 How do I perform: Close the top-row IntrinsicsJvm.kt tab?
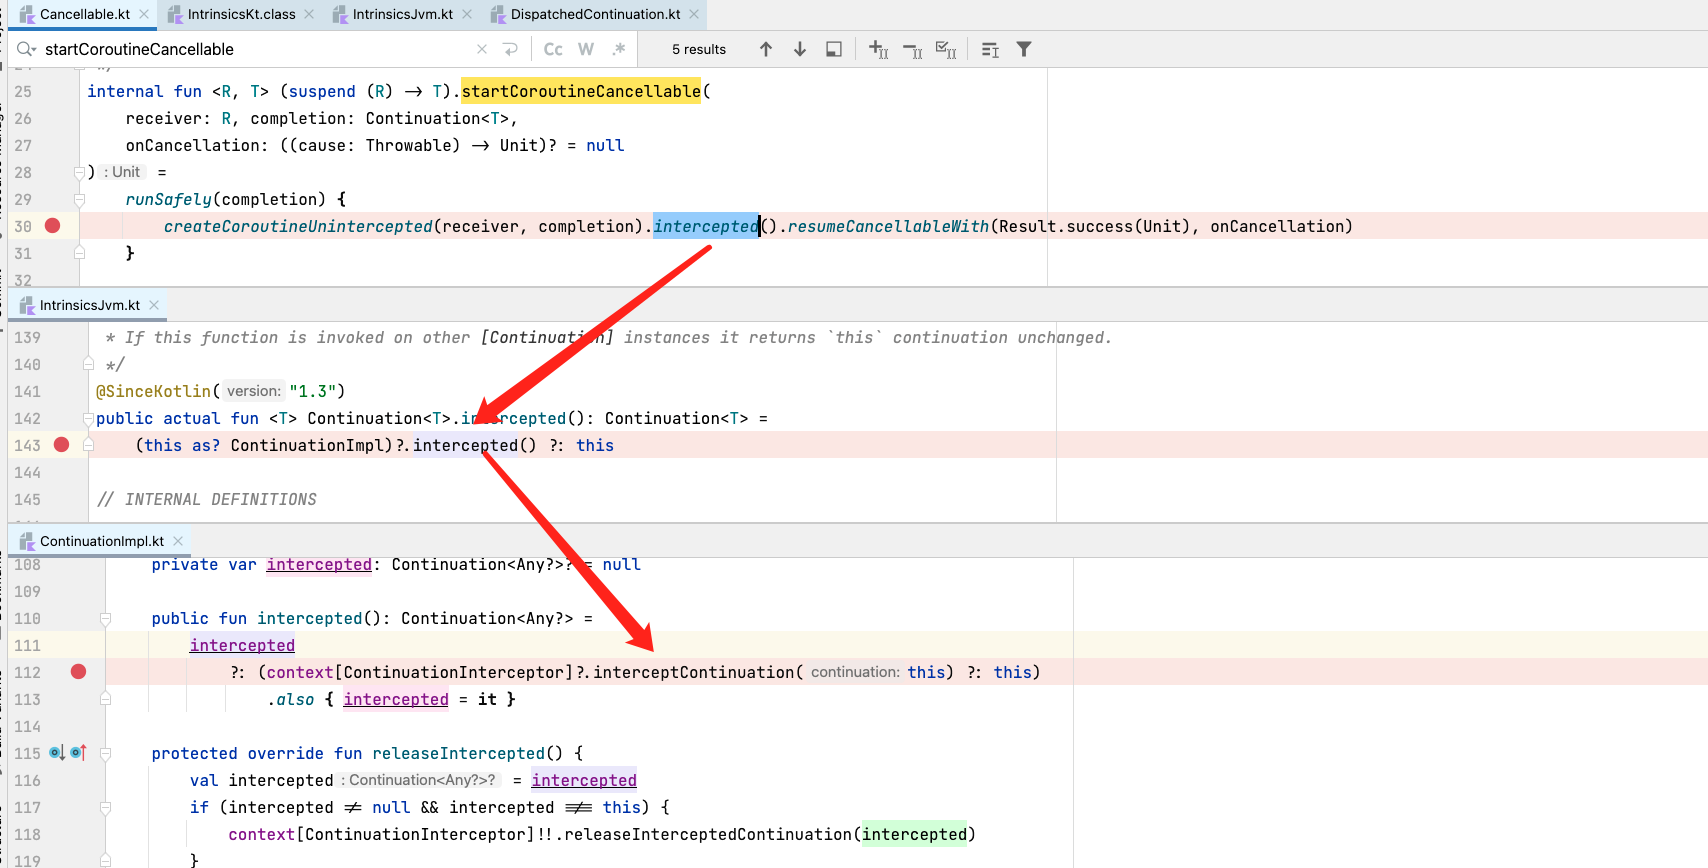[467, 14]
